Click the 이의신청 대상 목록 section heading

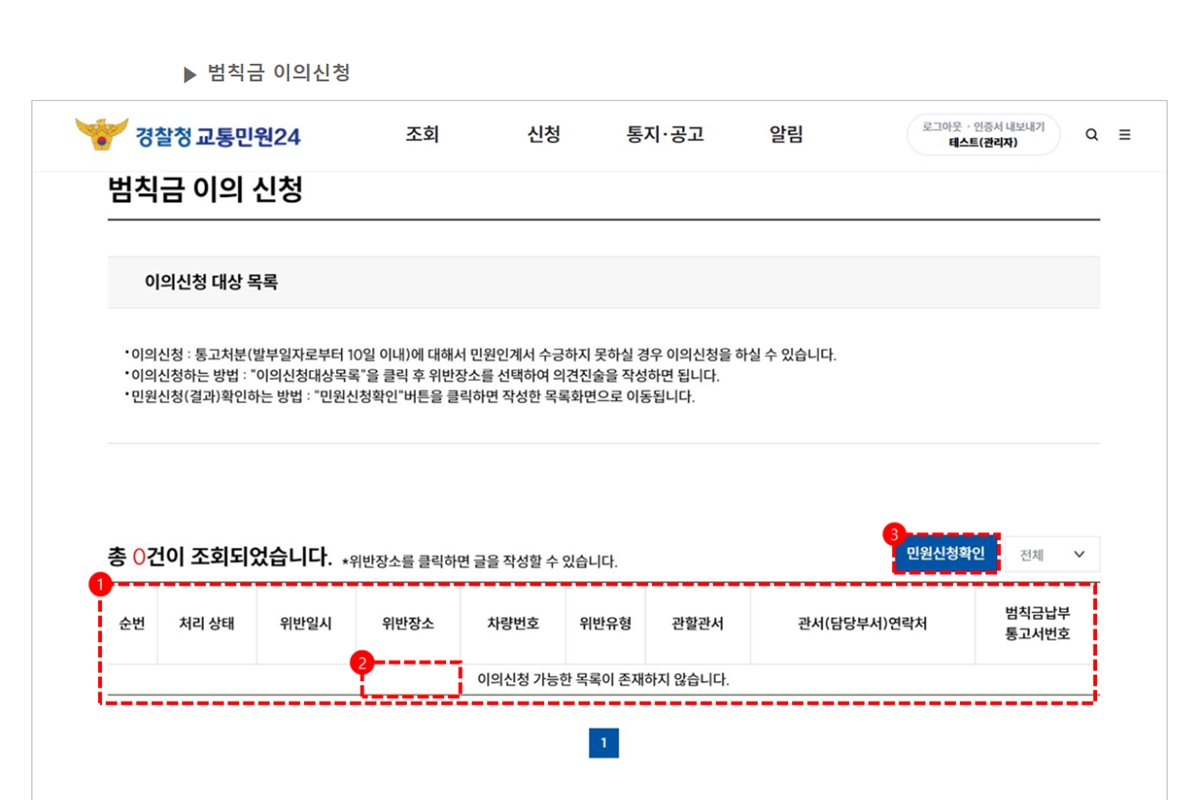click(x=211, y=282)
